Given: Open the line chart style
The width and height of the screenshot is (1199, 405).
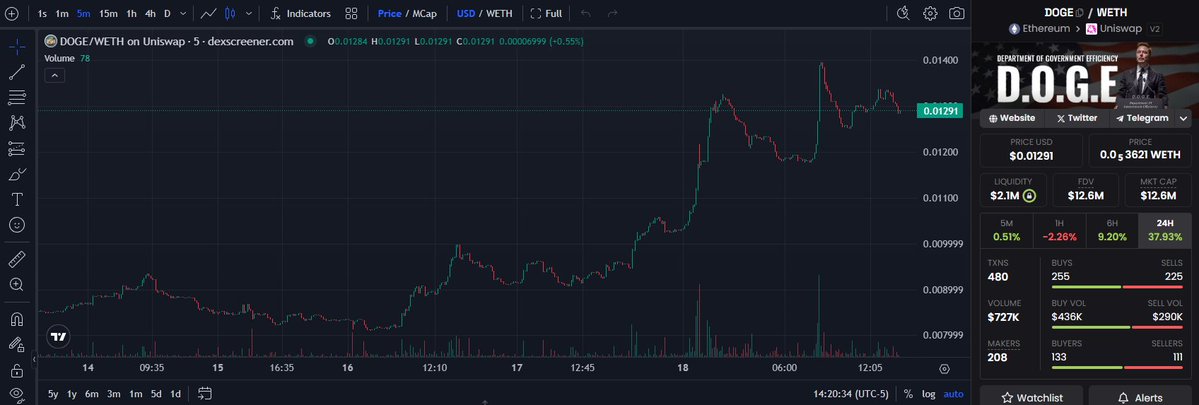Looking at the screenshot, I should pos(208,13).
